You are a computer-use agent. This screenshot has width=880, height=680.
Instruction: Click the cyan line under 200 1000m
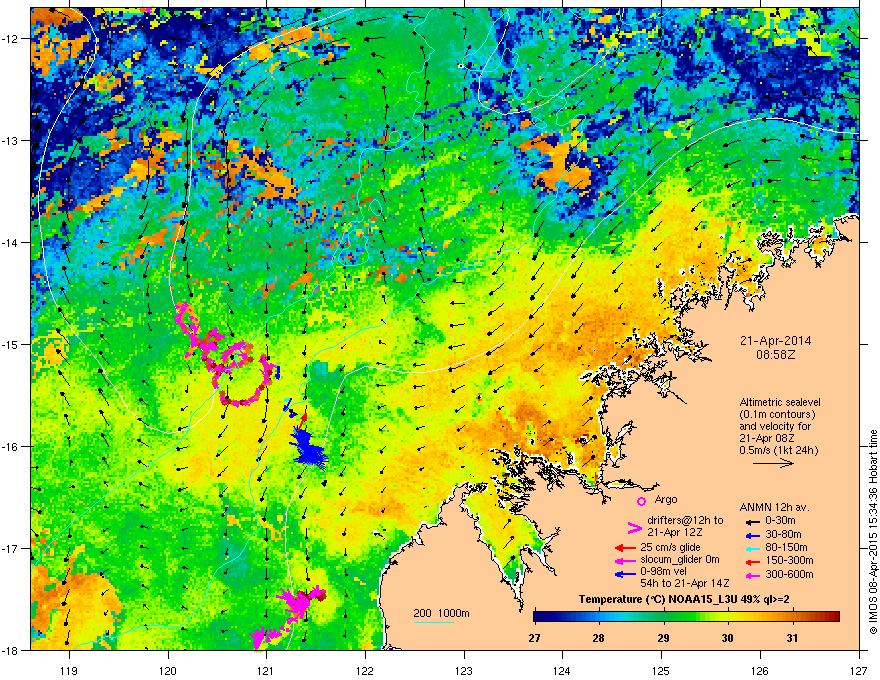tap(434, 622)
